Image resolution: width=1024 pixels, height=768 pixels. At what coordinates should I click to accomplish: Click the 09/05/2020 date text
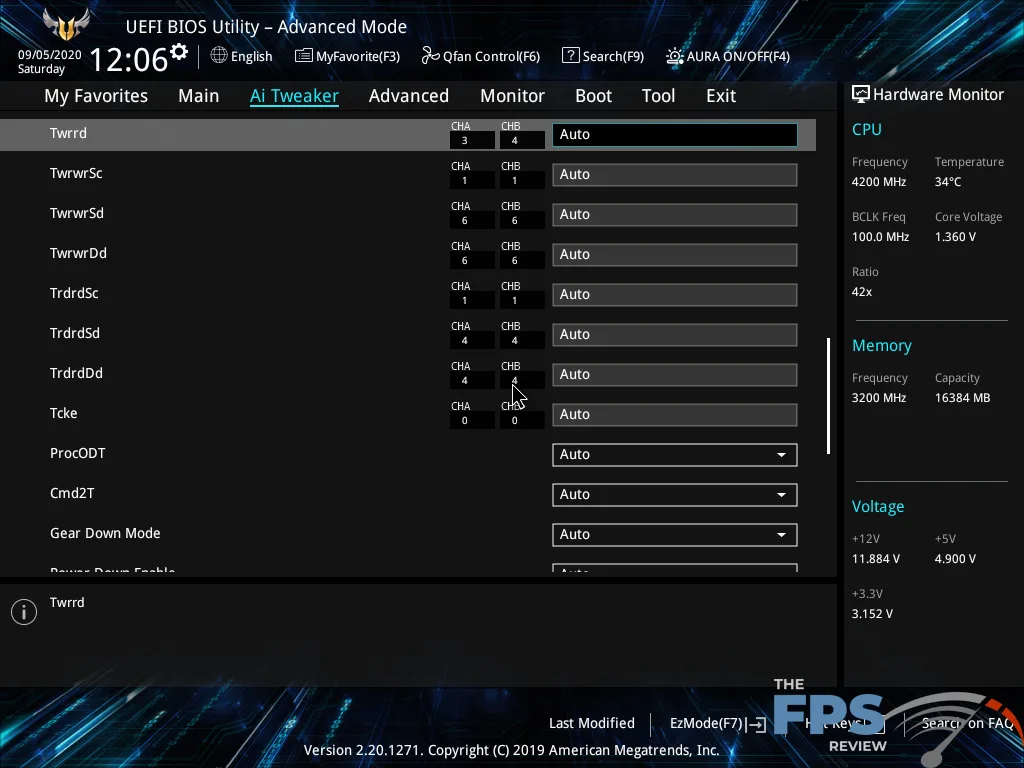(50, 55)
